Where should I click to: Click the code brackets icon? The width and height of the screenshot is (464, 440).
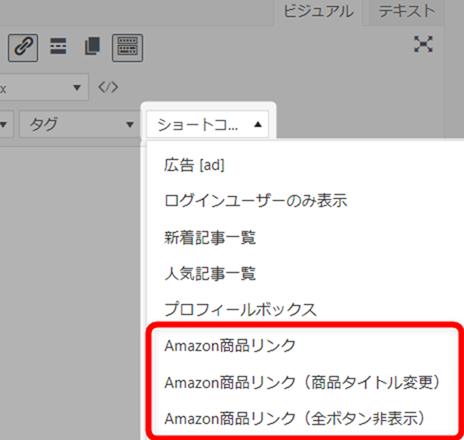click(x=108, y=87)
